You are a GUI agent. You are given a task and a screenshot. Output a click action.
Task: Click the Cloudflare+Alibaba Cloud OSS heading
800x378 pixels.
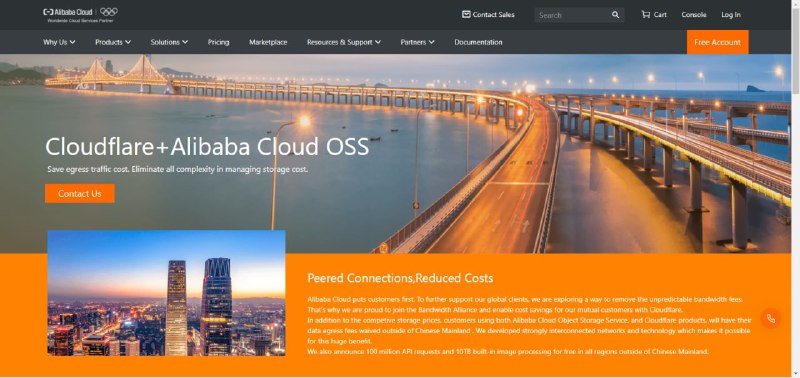(x=207, y=146)
